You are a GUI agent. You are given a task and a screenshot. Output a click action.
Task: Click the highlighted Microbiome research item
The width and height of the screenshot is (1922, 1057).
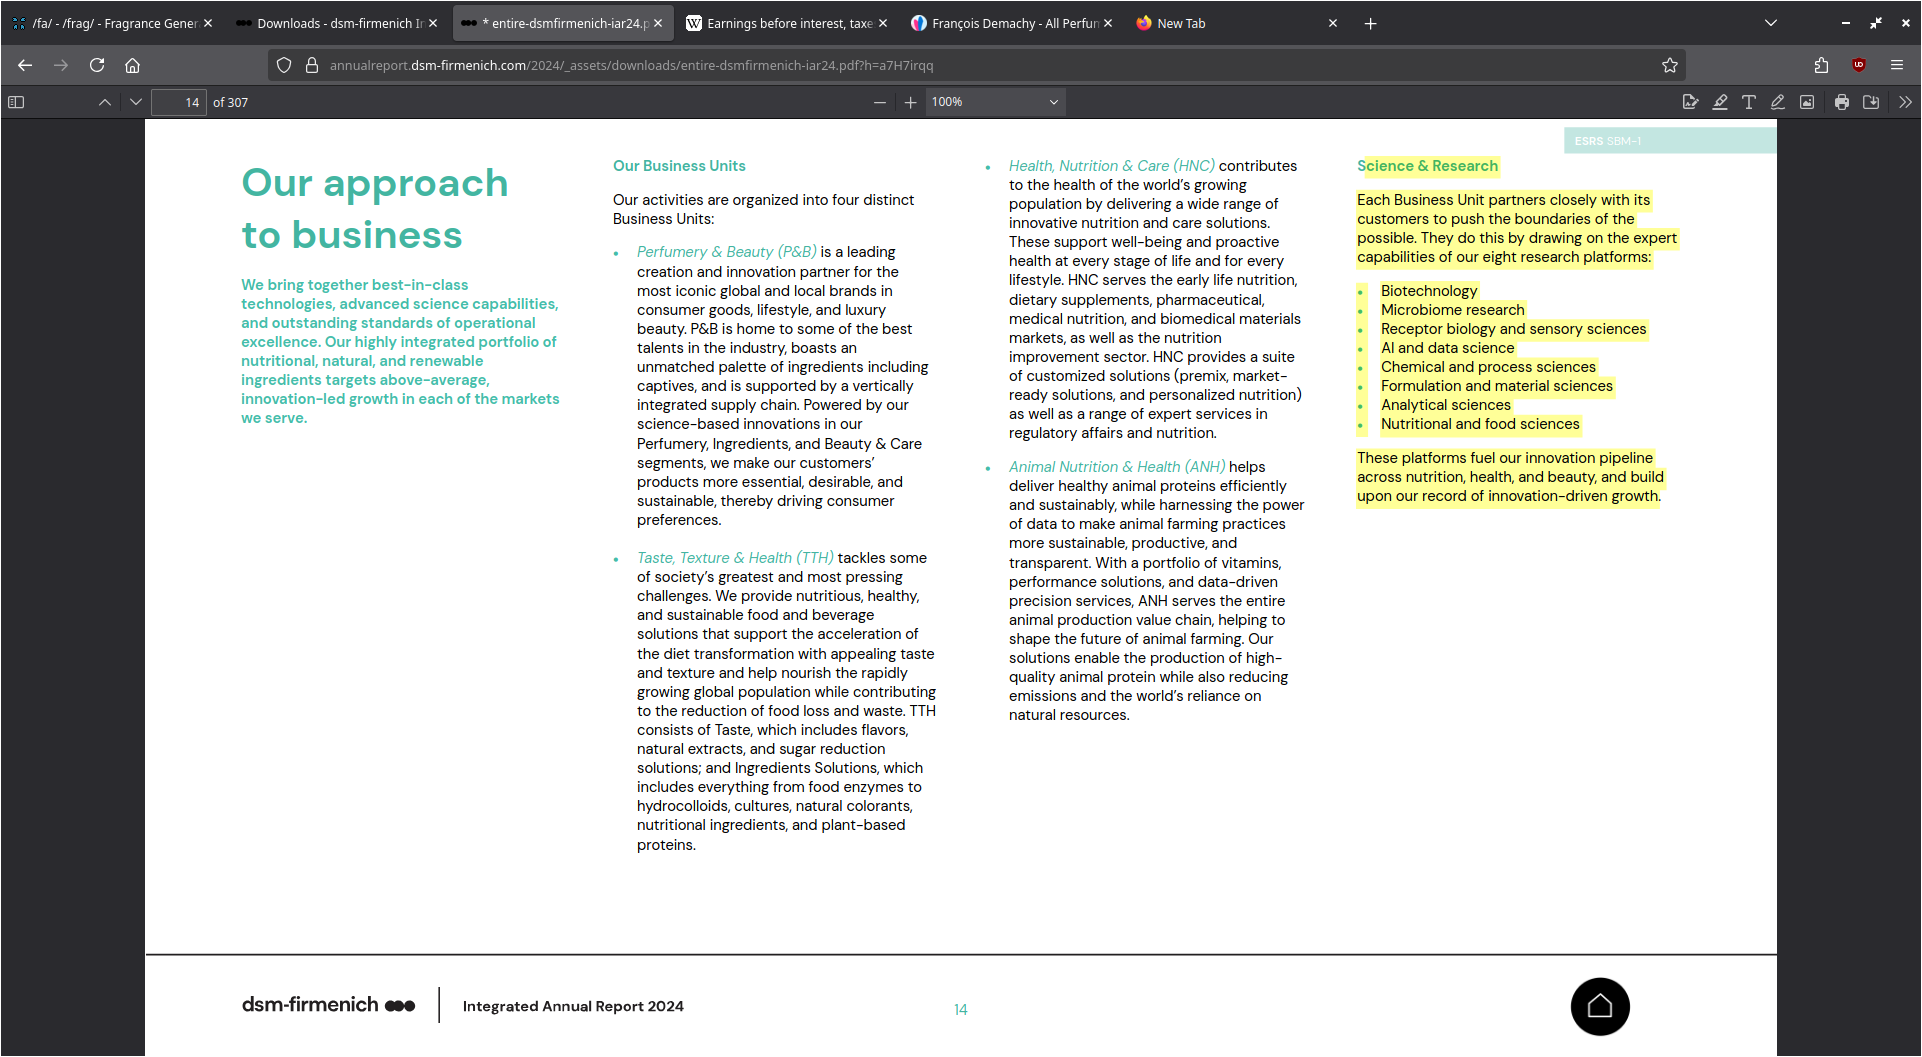click(1453, 310)
